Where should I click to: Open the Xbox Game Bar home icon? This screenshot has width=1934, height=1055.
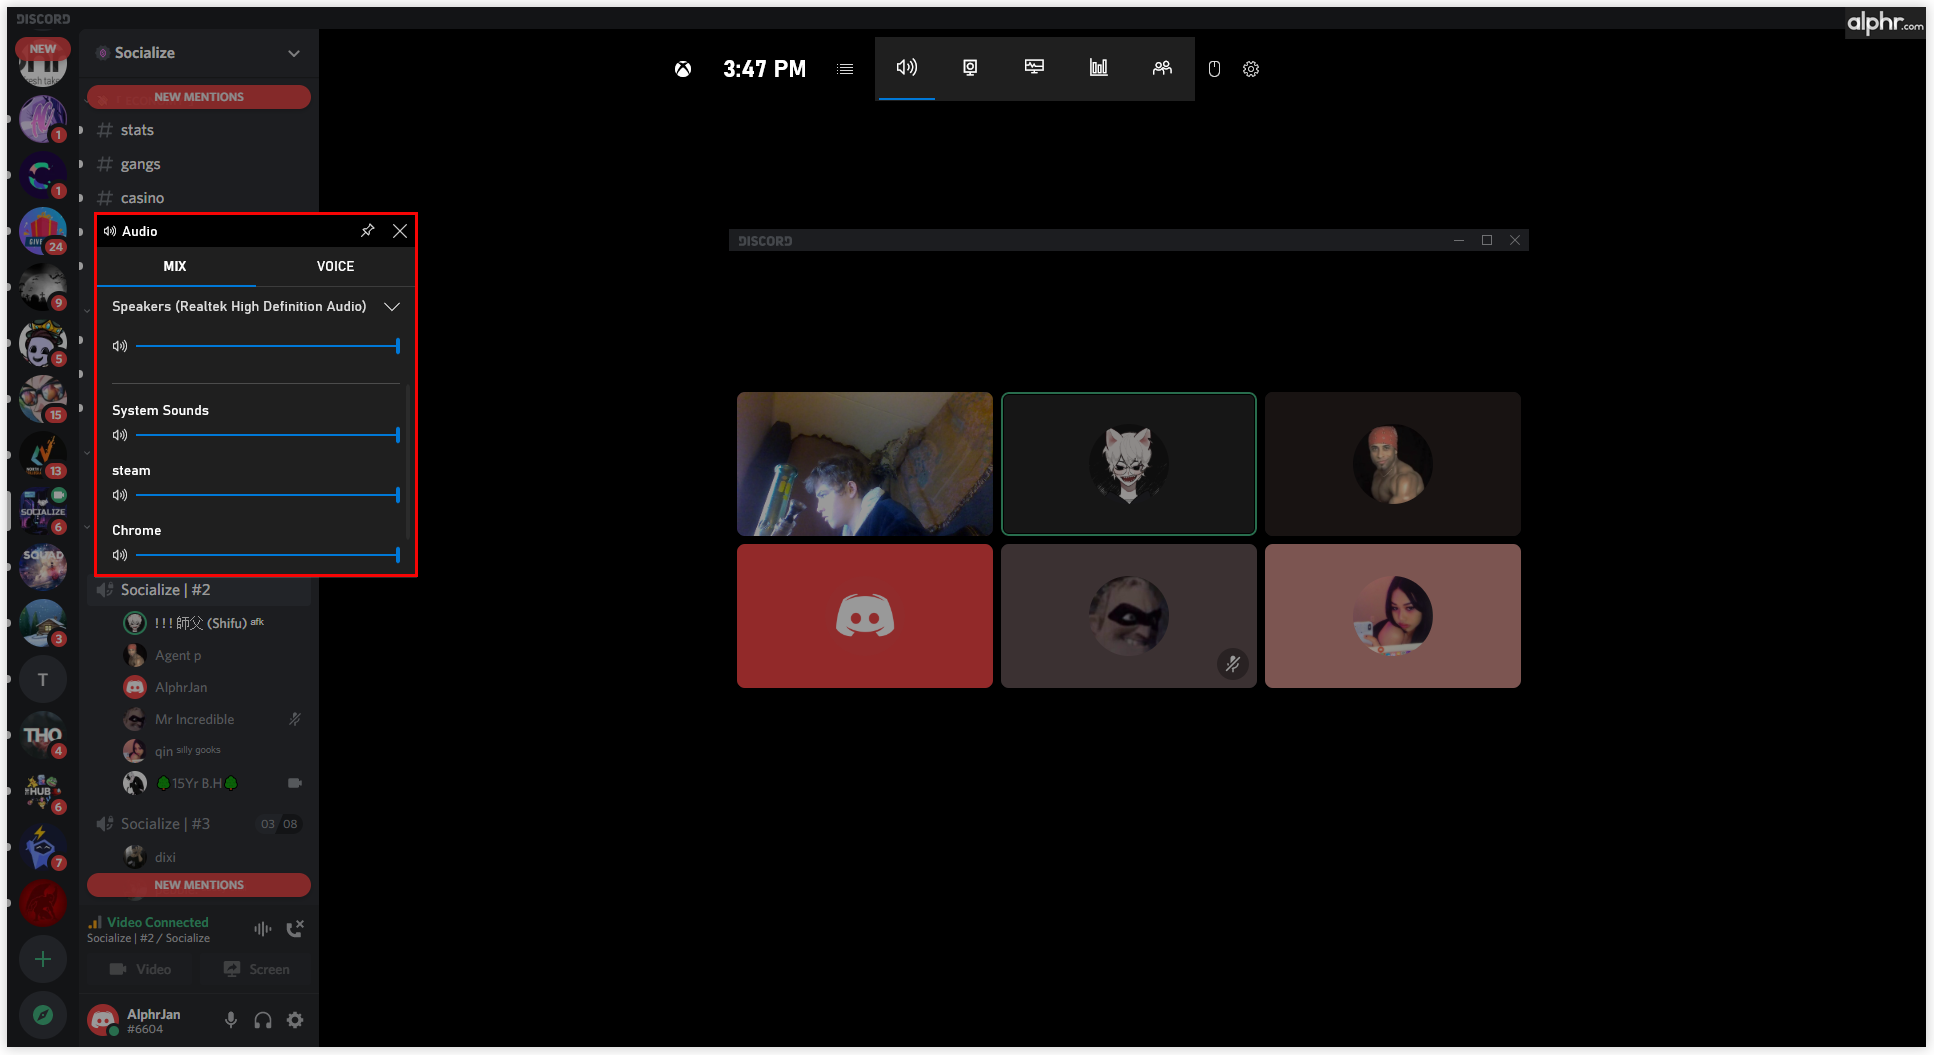click(683, 69)
